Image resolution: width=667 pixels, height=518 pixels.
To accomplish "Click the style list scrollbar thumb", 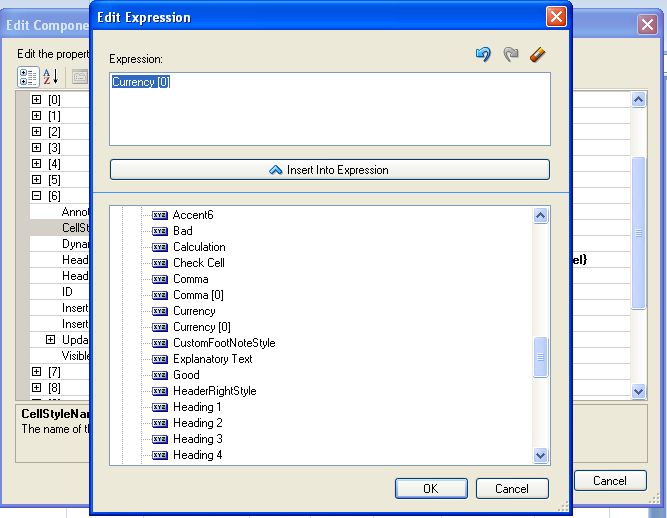I will pos(540,357).
